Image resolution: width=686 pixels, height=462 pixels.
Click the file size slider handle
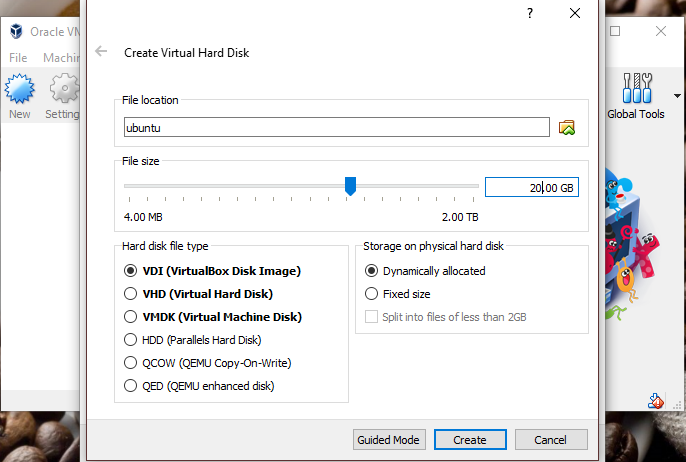point(350,186)
